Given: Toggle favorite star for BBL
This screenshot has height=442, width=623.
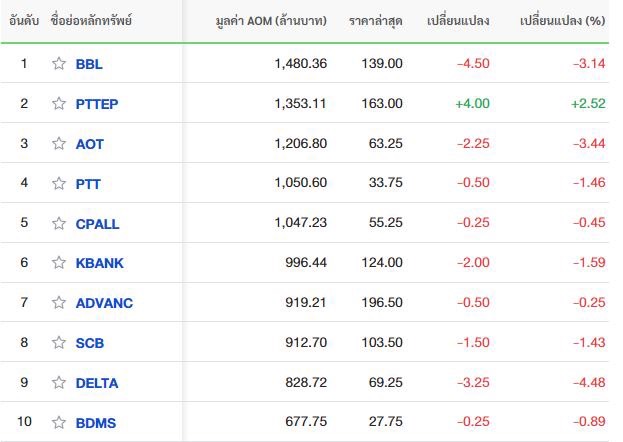Looking at the screenshot, I should [59, 63].
